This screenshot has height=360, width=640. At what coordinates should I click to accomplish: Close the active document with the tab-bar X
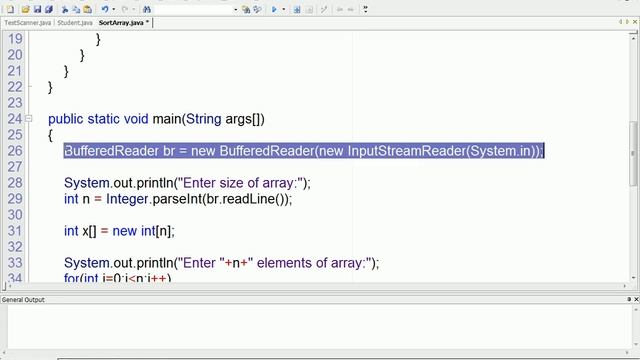(635, 22)
